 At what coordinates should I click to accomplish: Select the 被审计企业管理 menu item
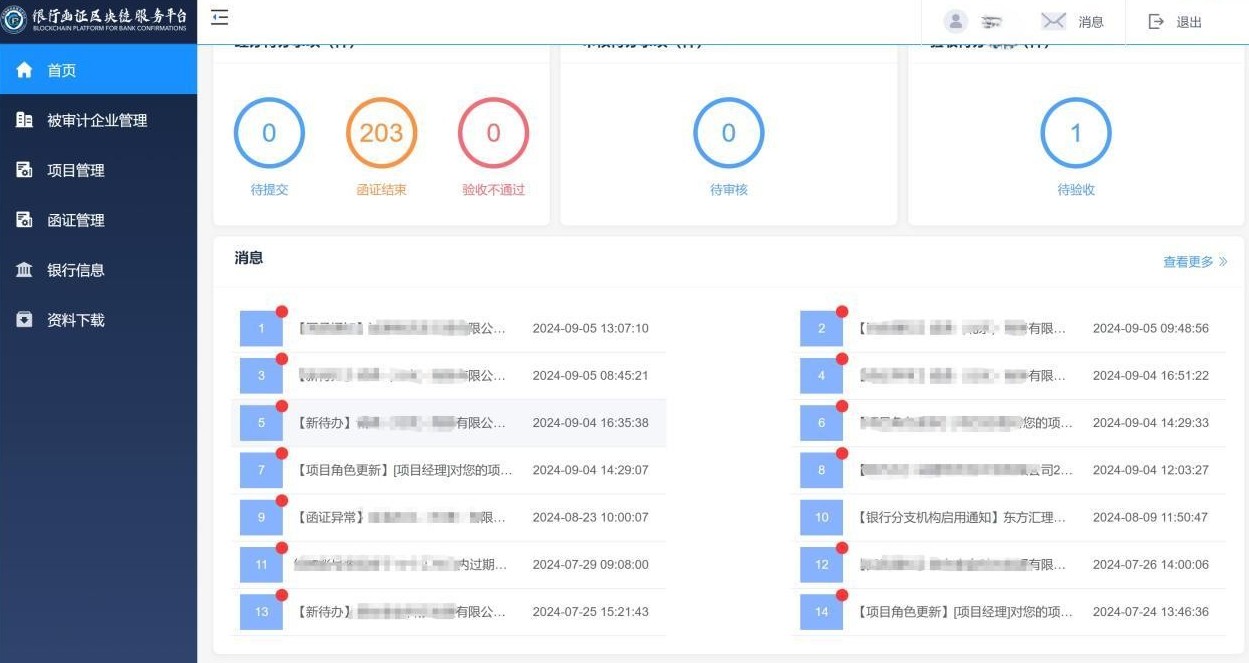click(x=97, y=120)
